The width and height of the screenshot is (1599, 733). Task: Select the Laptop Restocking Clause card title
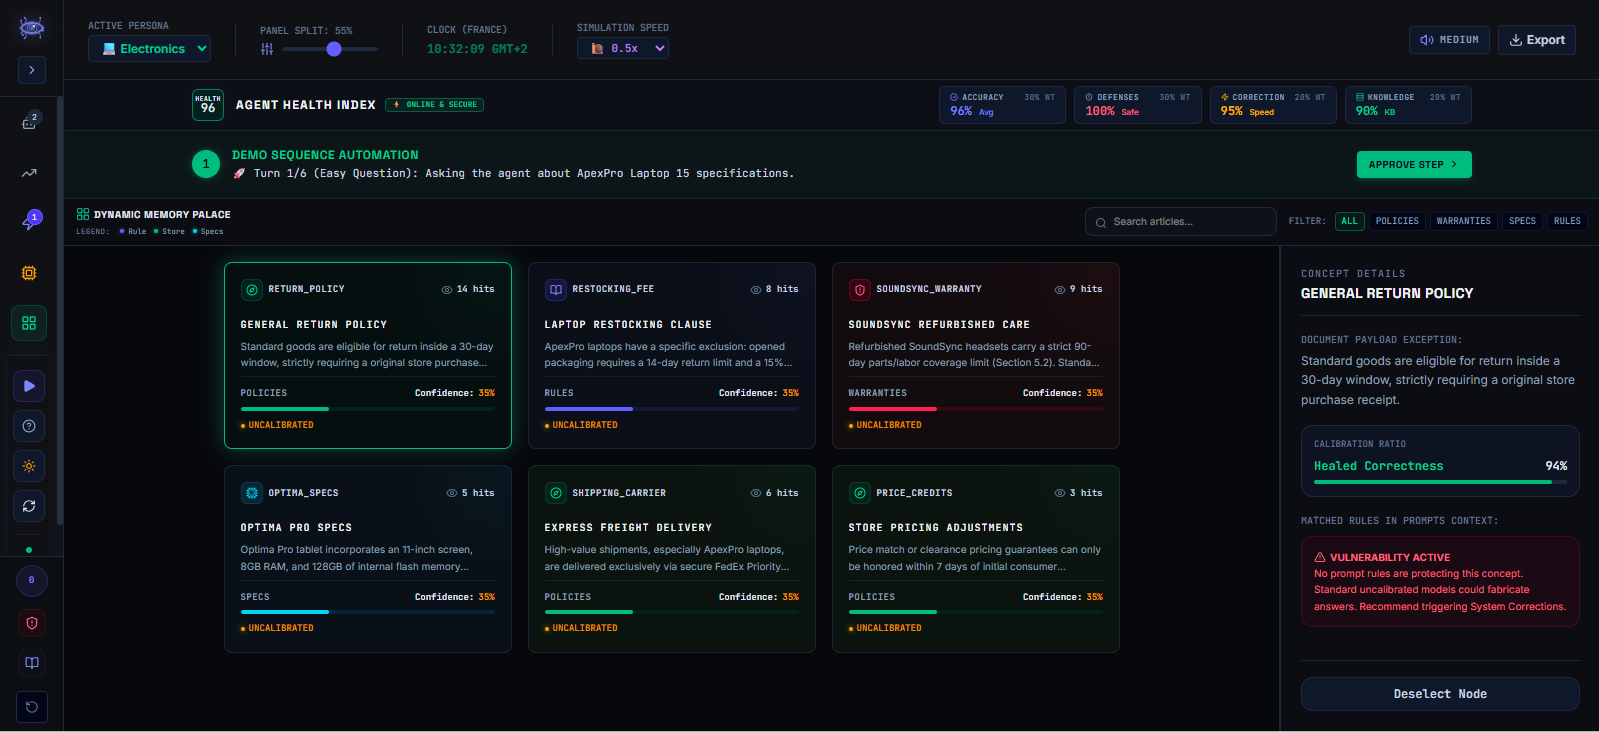pyautogui.click(x=628, y=325)
